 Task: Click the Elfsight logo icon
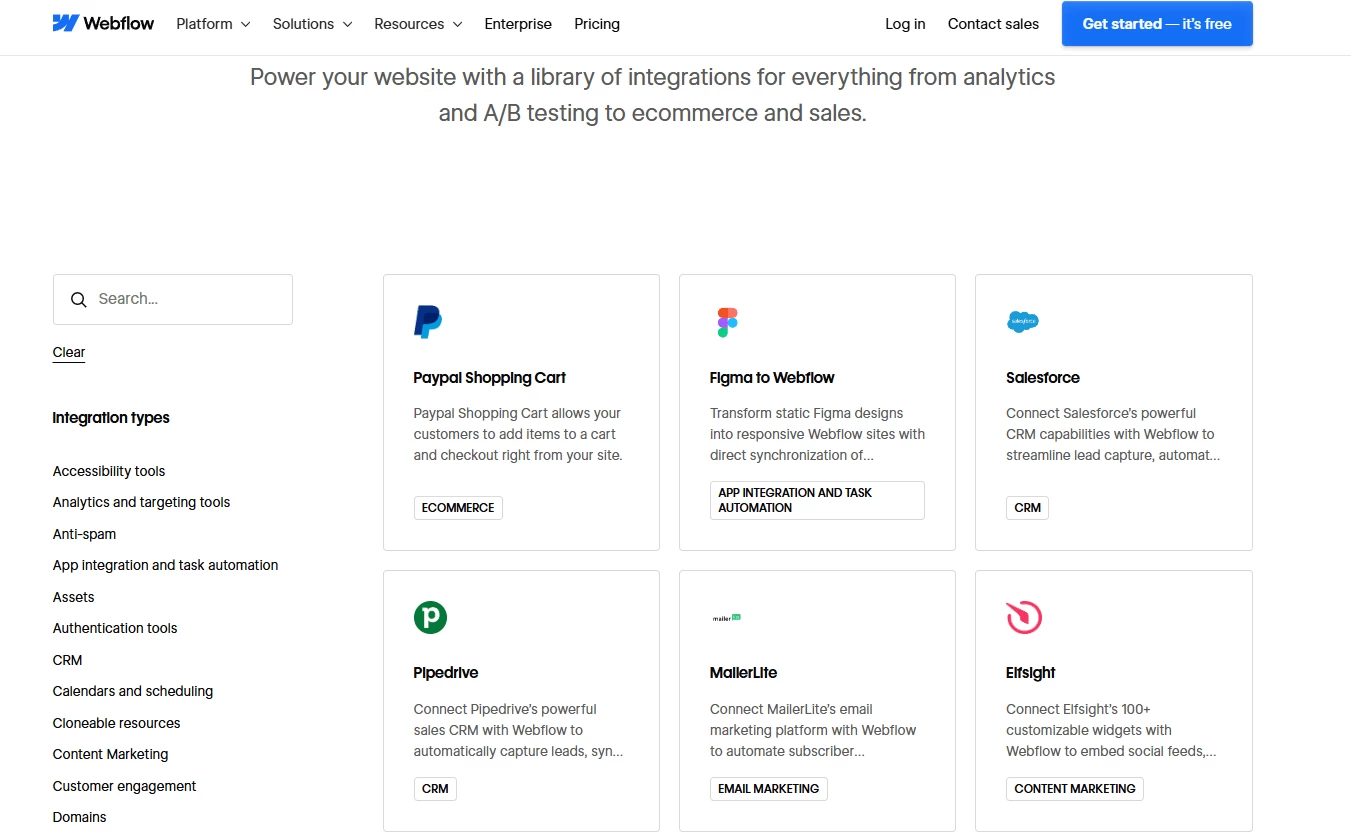click(x=1024, y=617)
